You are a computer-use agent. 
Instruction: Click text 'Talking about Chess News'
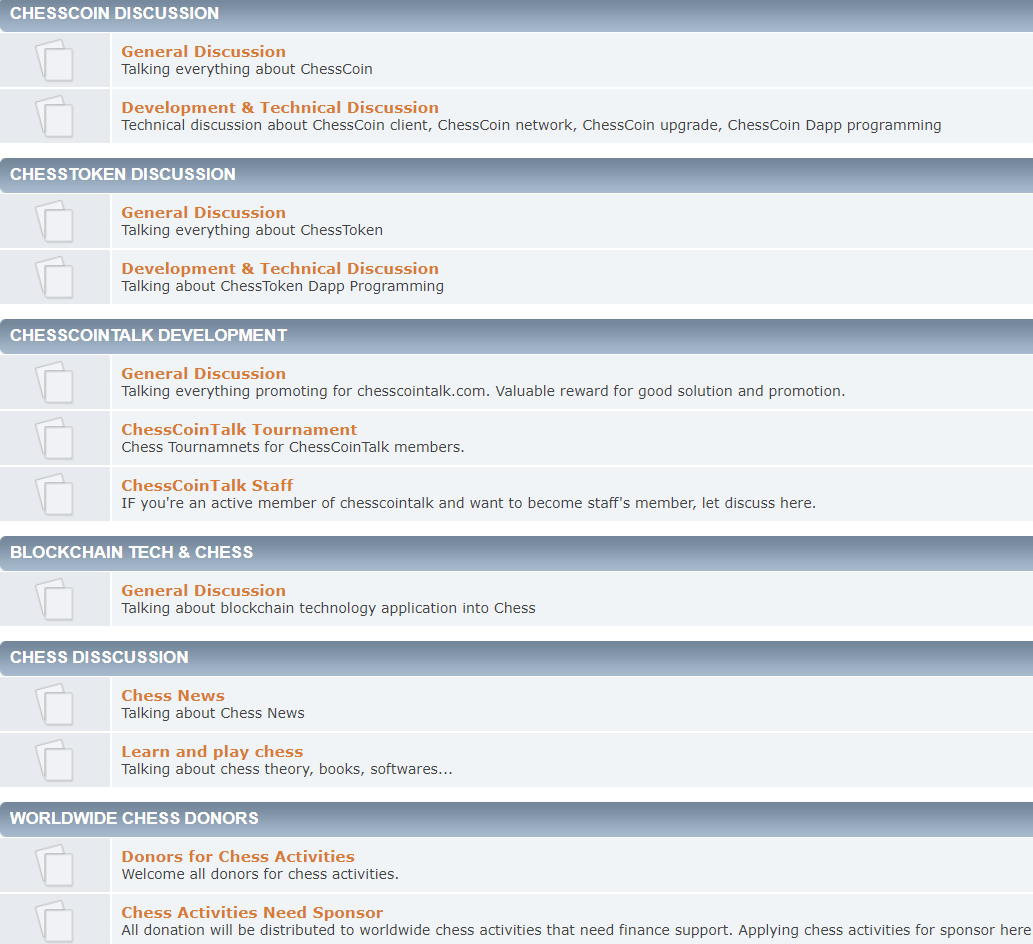[x=213, y=713]
